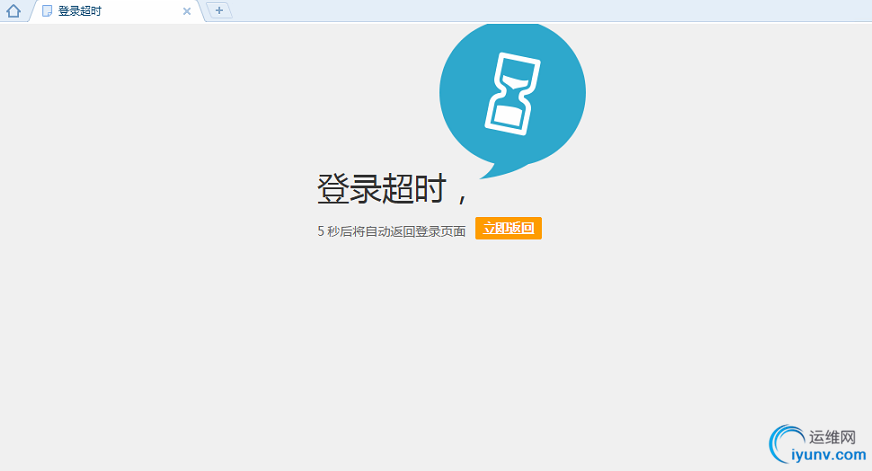This screenshot has width=872, height=471.
Task: Click the 登录超时 heading text
Action: (x=392, y=189)
